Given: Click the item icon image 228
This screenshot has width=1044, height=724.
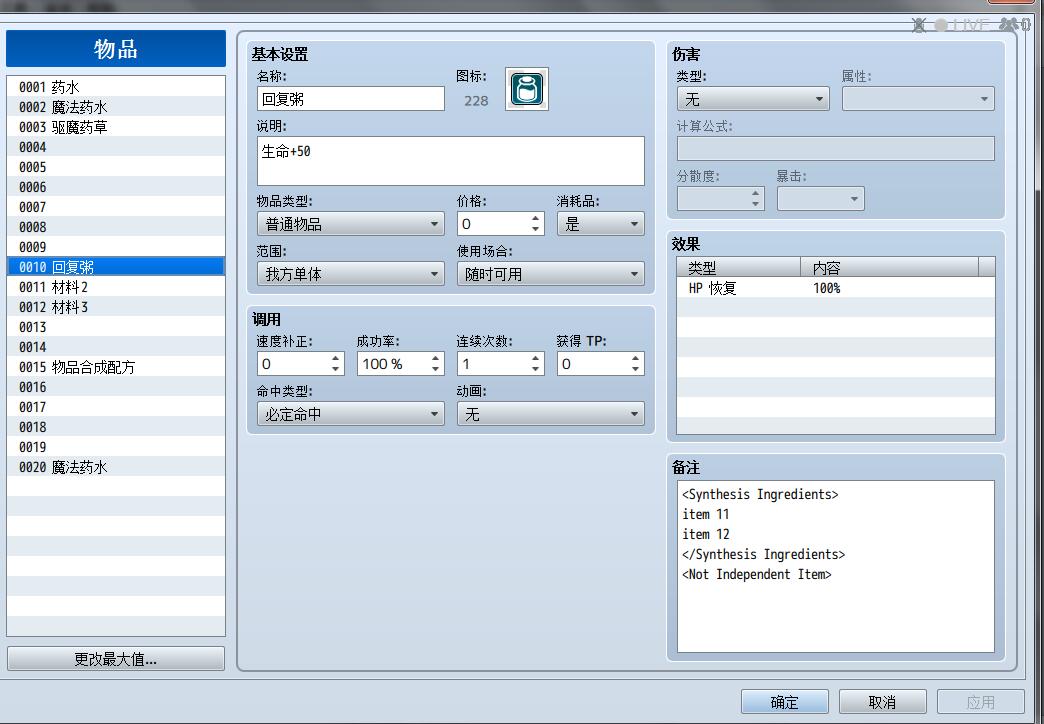Looking at the screenshot, I should pos(527,89).
